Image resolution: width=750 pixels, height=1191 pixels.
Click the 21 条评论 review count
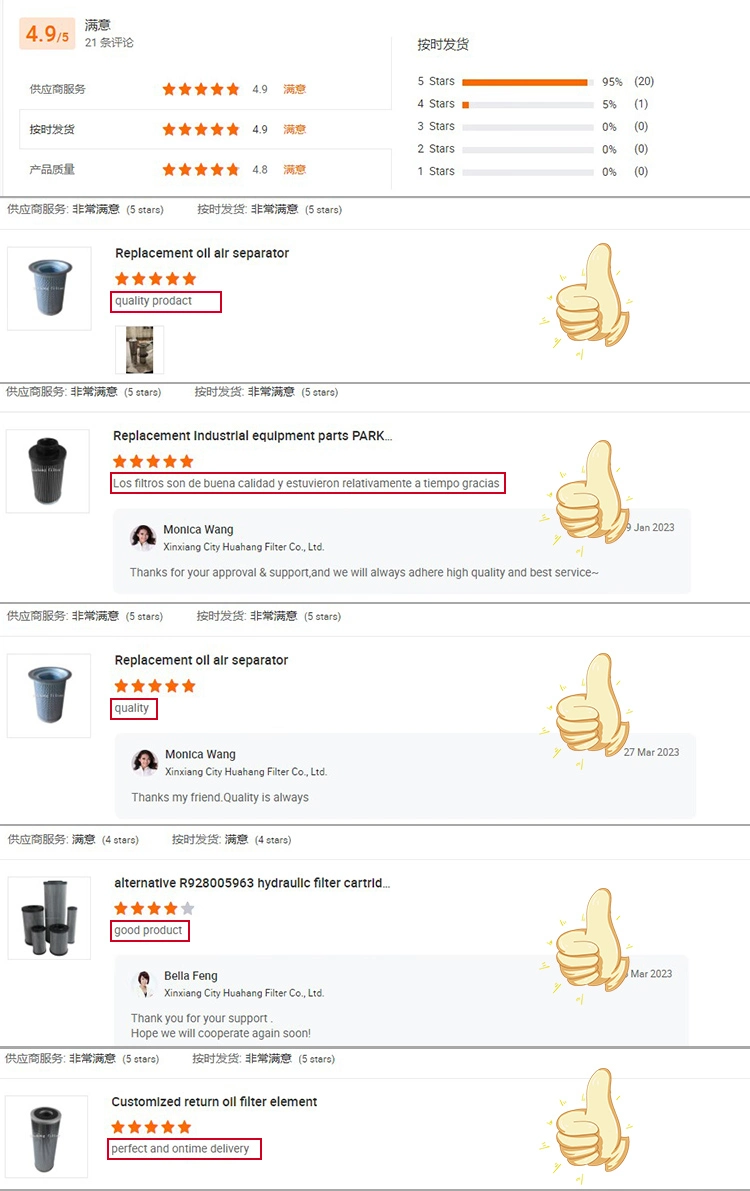point(109,43)
